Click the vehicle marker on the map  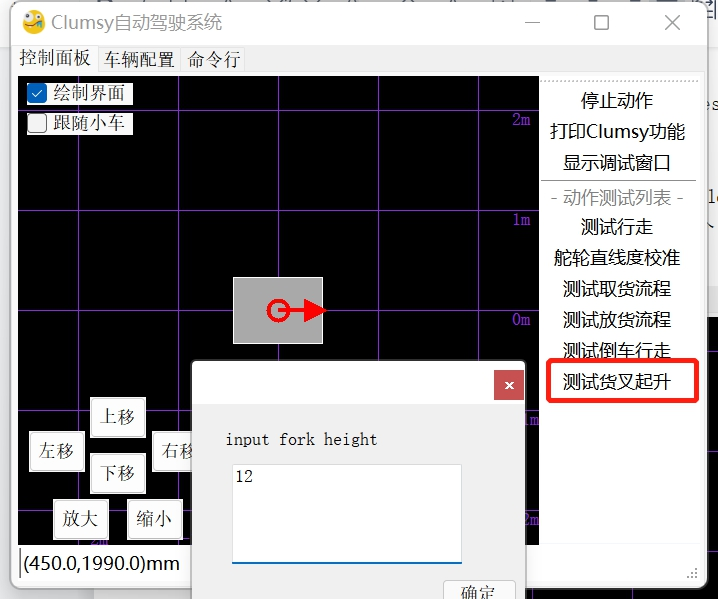tap(278, 311)
